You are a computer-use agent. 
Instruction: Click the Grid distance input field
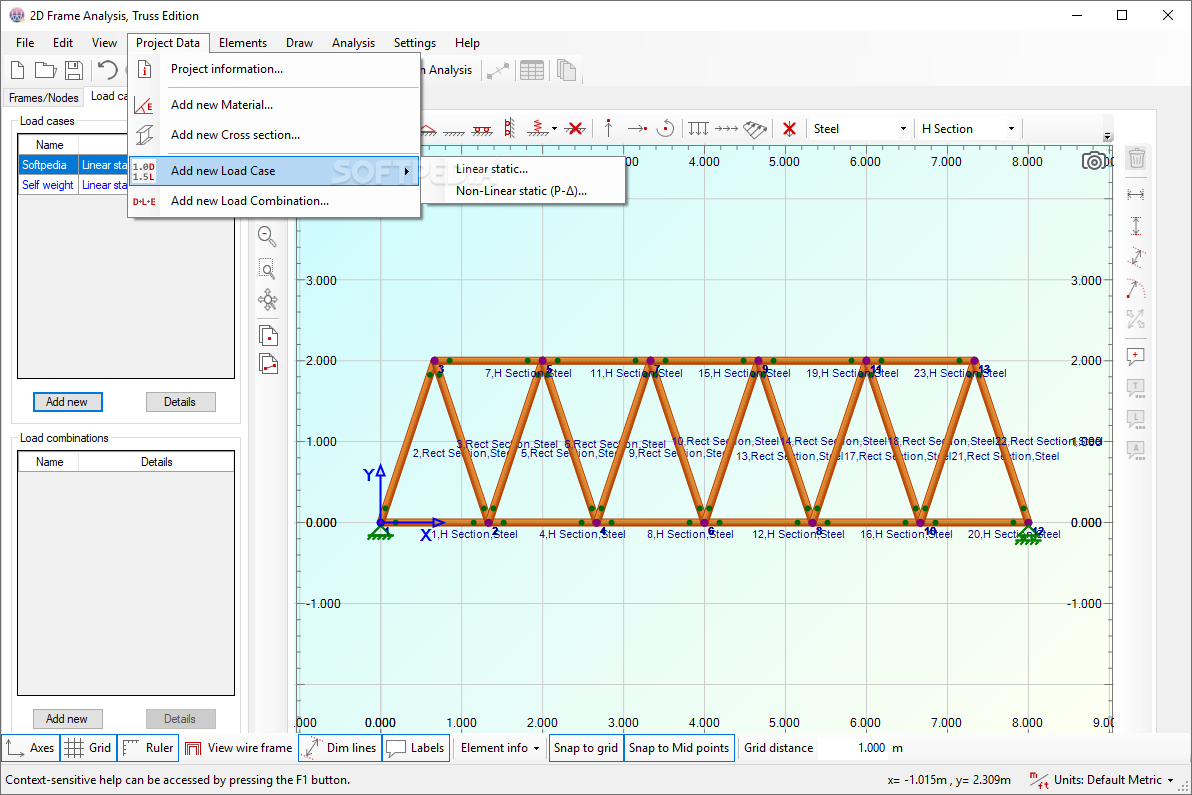click(x=852, y=748)
